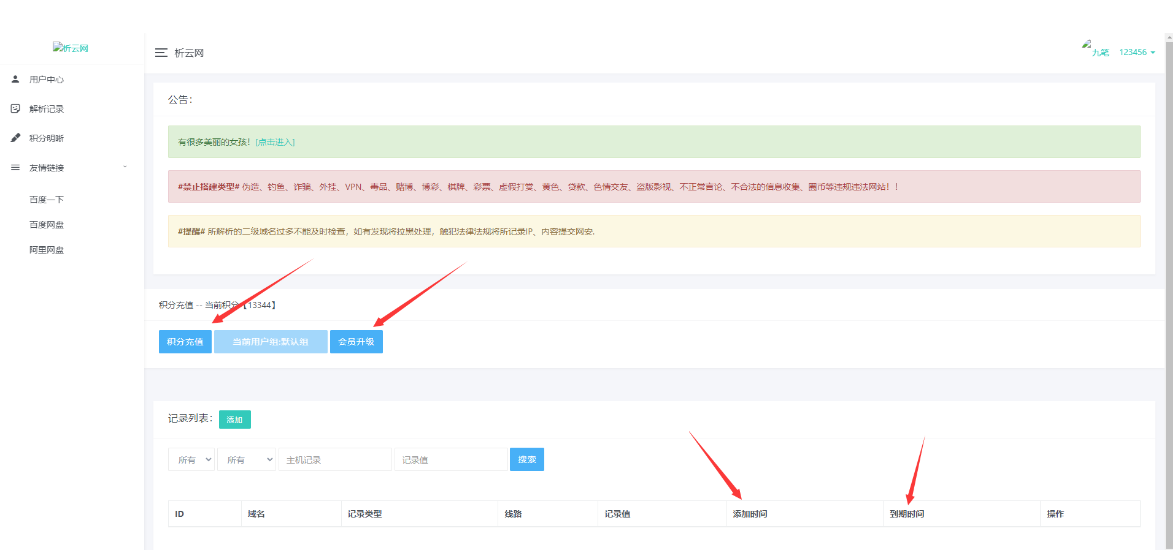Open the 123456 account dropdown
This screenshot has height=550, width=1173.
tap(1137, 52)
